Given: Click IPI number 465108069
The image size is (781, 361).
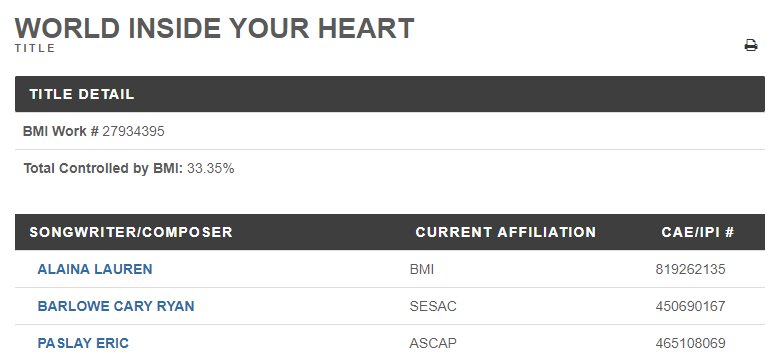Looking at the screenshot, I should tap(690, 343).
